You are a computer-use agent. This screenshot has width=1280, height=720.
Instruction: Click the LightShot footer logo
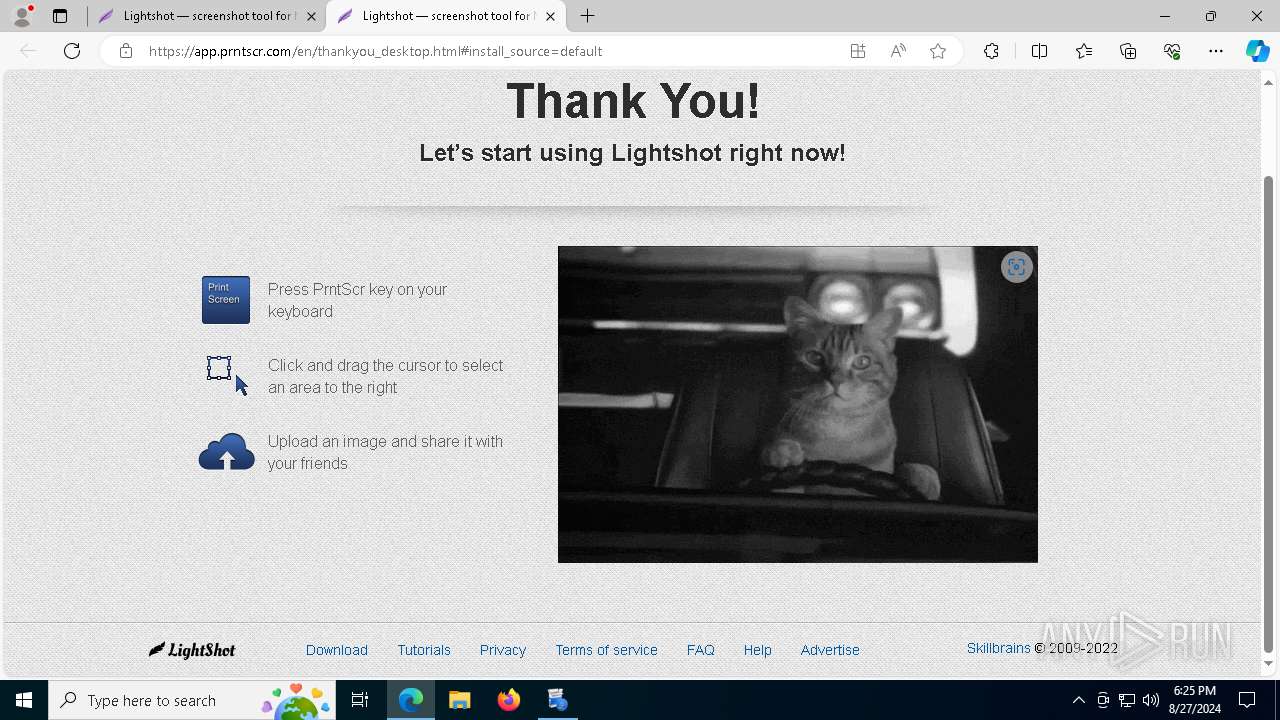click(192, 650)
